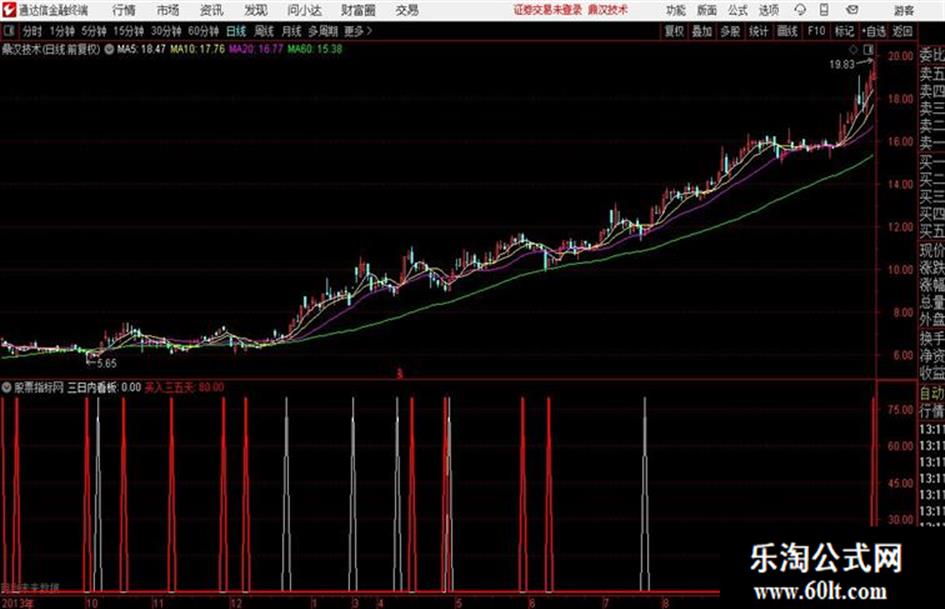Switch to the 分时 chart period
This screenshot has height=609, width=945.
(32, 31)
